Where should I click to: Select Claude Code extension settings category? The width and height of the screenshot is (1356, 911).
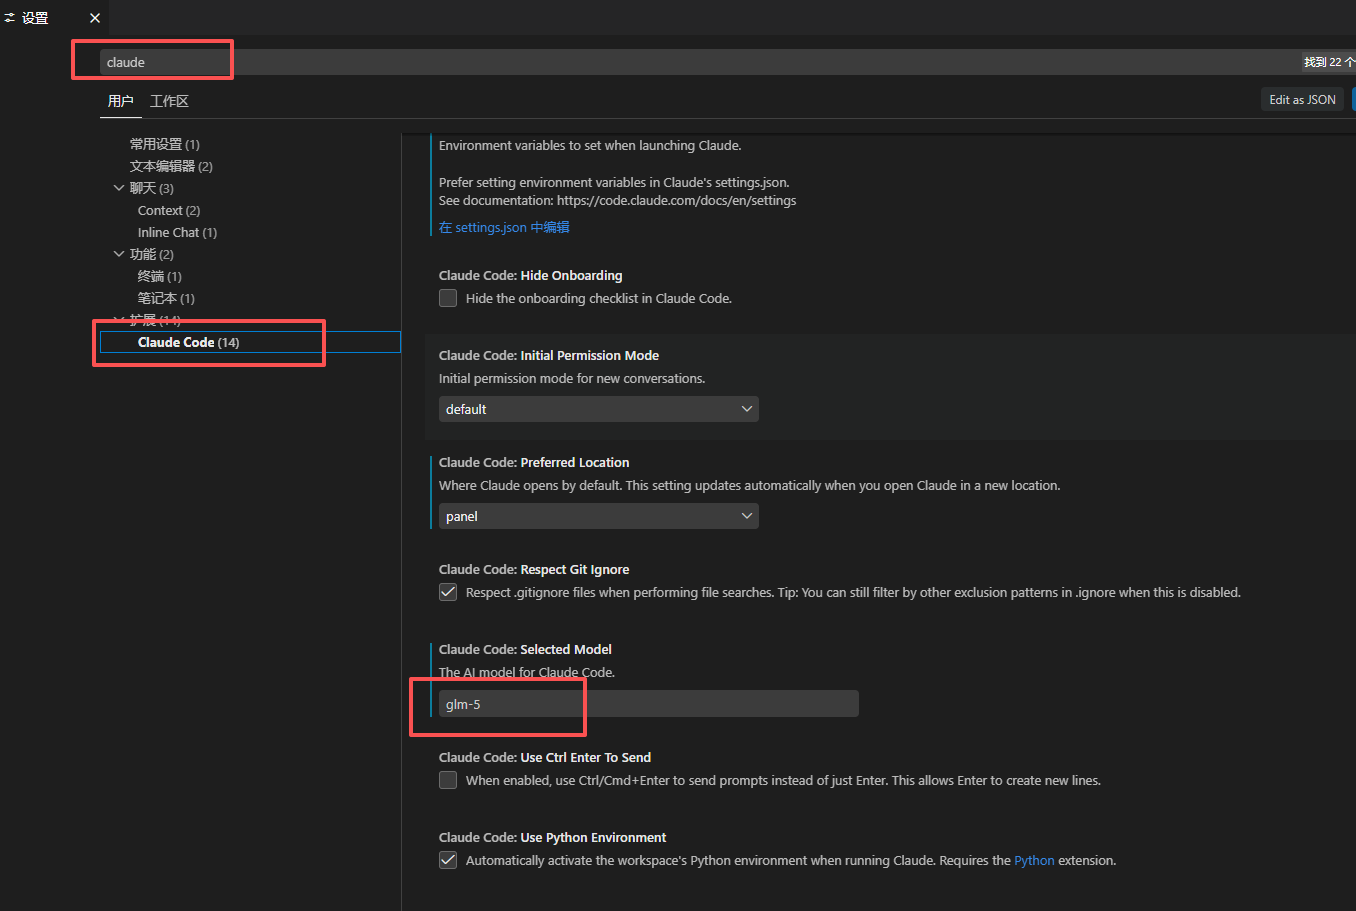pyautogui.click(x=188, y=342)
